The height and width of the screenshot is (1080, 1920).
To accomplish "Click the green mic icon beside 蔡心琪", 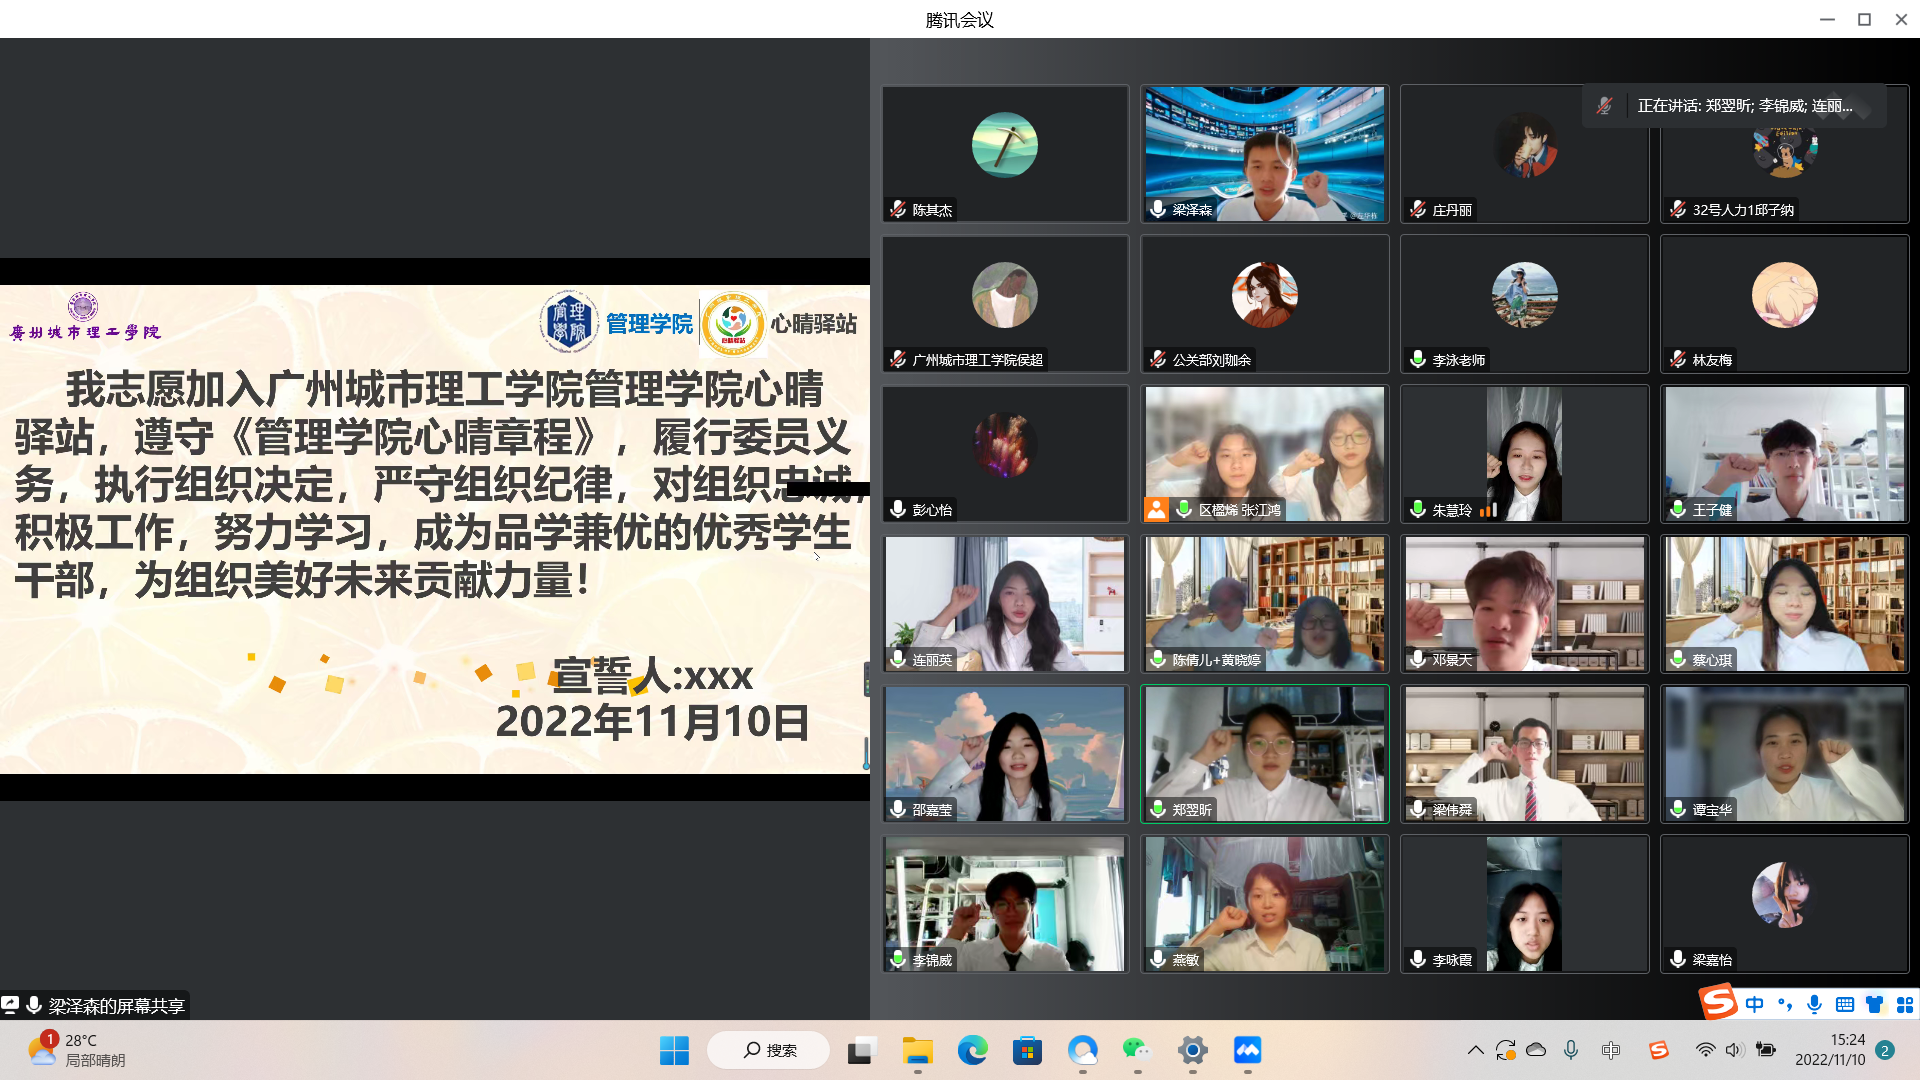I will [x=1678, y=659].
